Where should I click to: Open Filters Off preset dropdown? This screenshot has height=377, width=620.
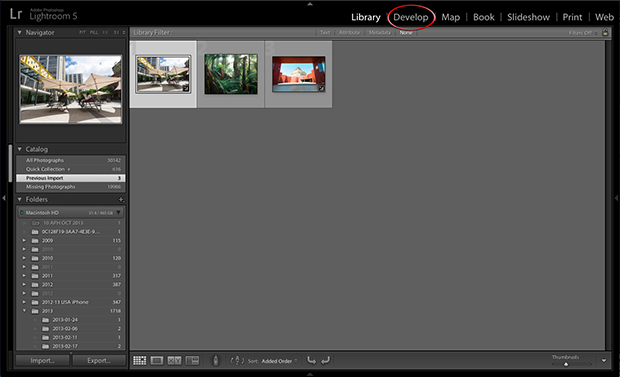pyautogui.click(x=583, y=33)
